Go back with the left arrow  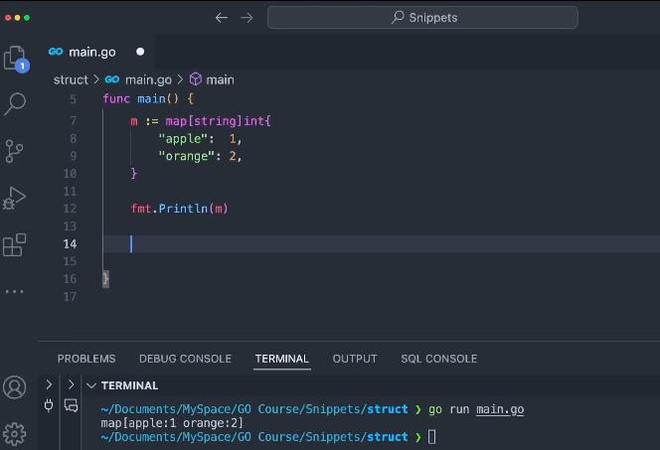(221, 18)
